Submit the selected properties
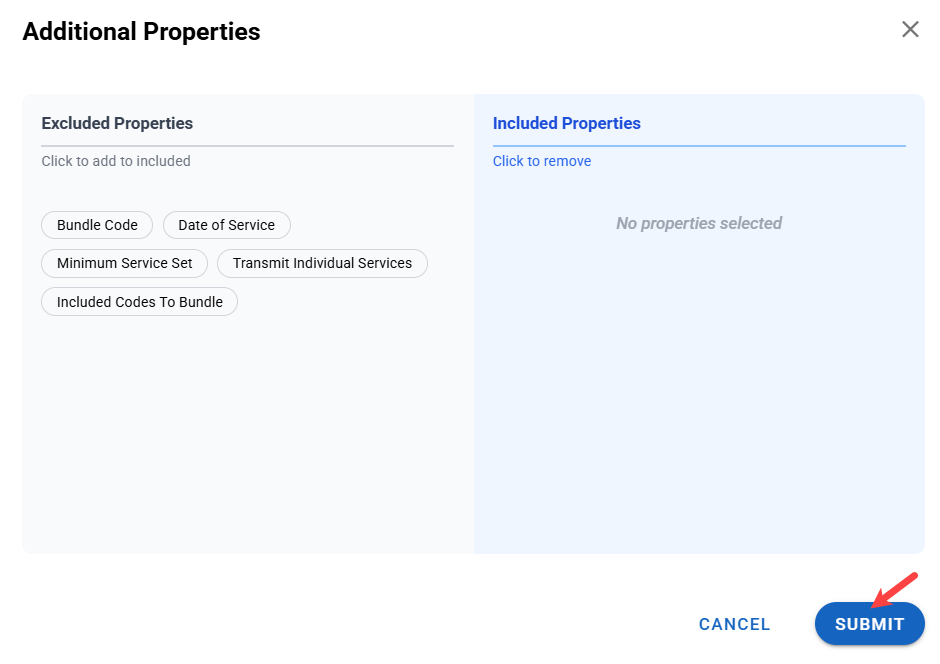The width and height of the screenshot is (940, 664). click(869, 624)
